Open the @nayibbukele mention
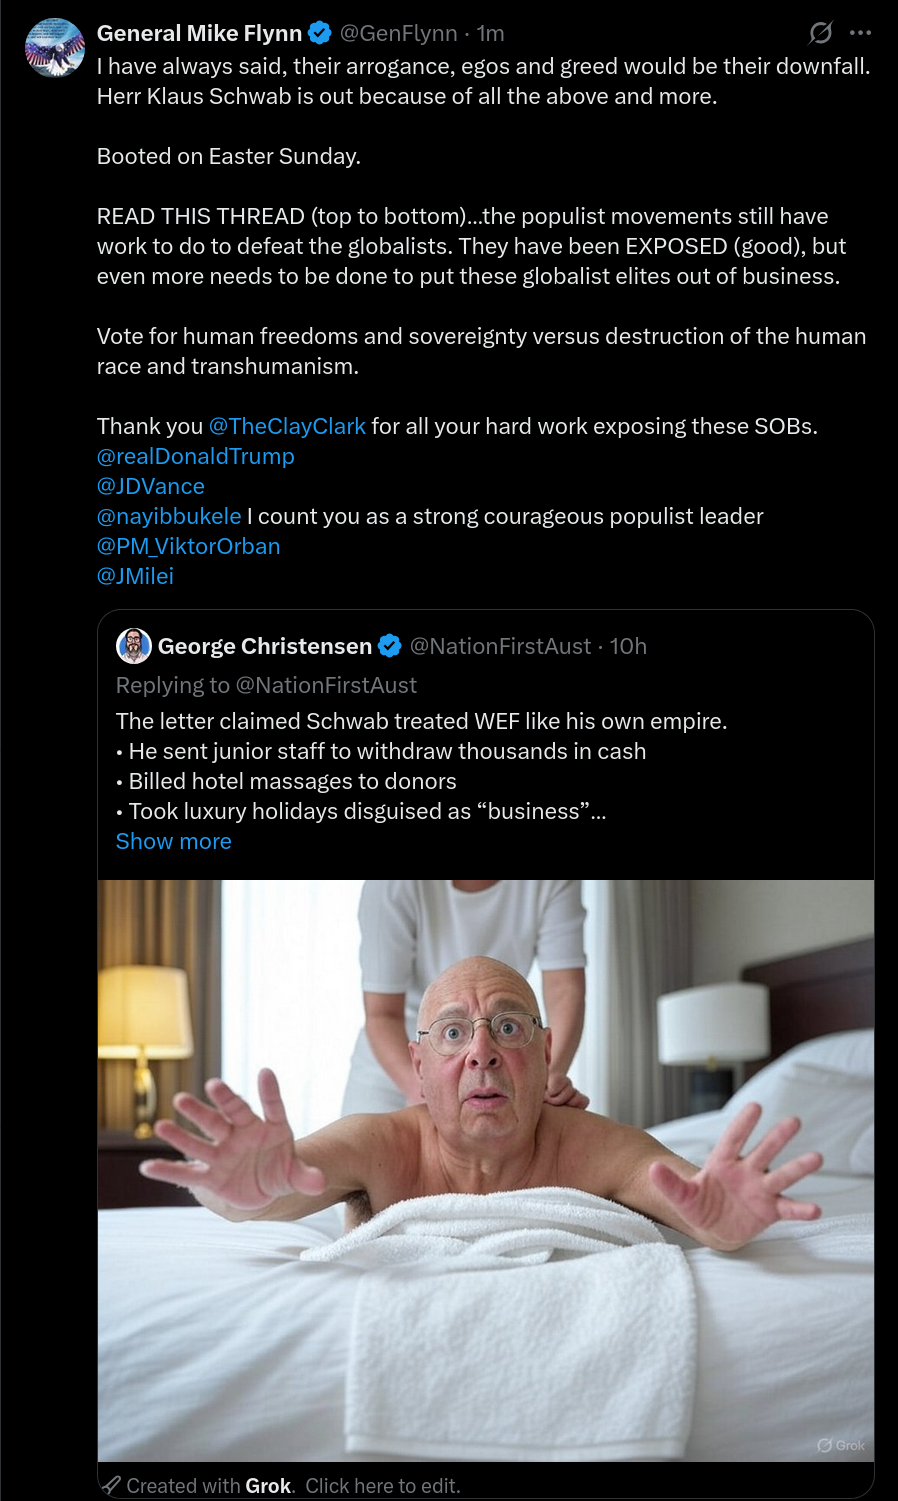 coord(169,516)
